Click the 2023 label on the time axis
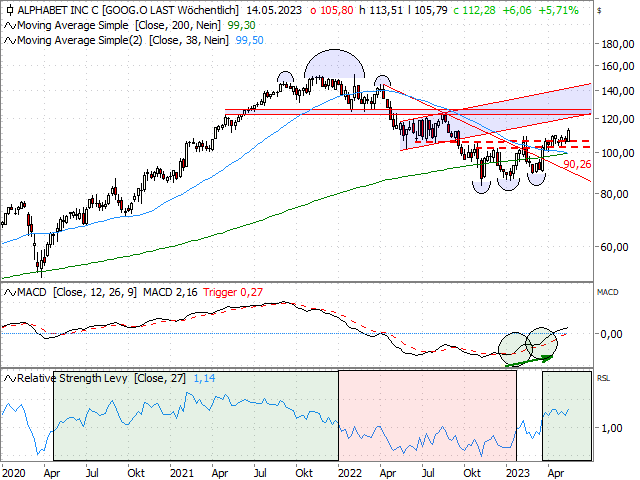 pyautogui.click(x=518, y=473)
